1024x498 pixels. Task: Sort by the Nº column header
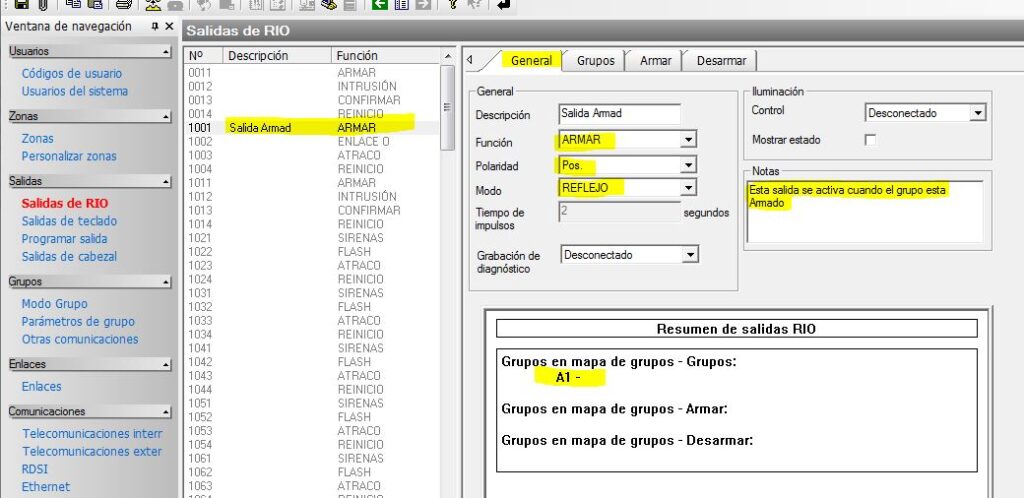pos(204,55)
